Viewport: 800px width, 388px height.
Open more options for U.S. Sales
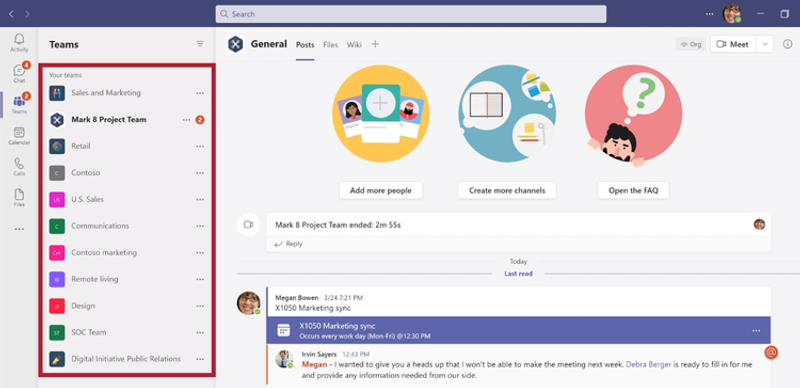click(x=200, y=200)
